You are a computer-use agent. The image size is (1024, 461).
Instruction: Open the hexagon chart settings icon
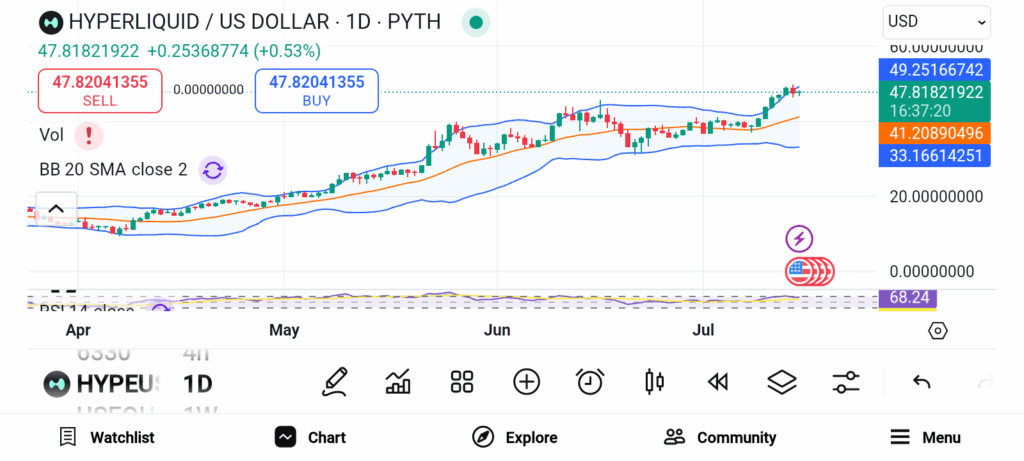(937, 331)
